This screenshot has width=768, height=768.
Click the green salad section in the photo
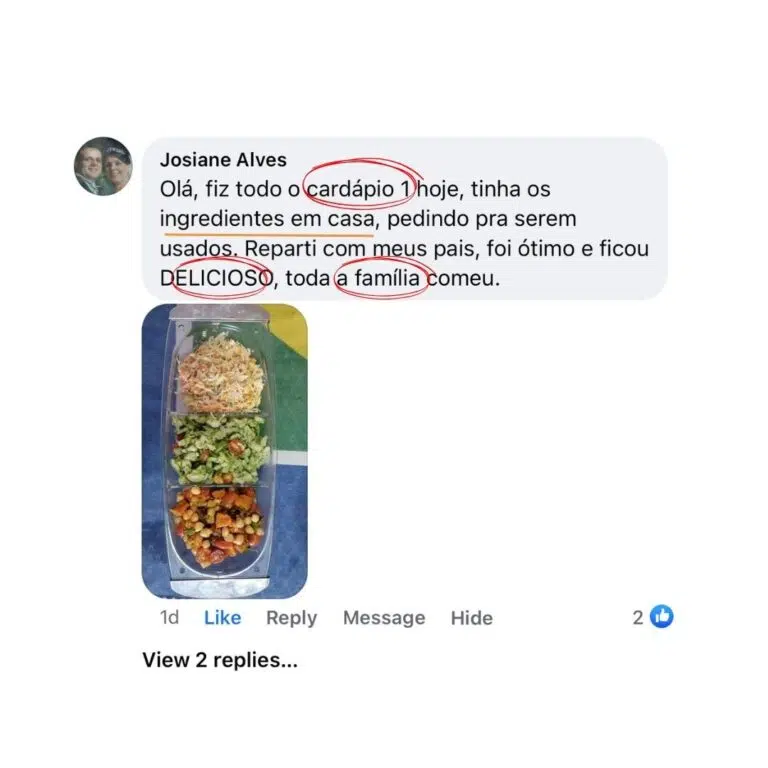tap(220, 449)
